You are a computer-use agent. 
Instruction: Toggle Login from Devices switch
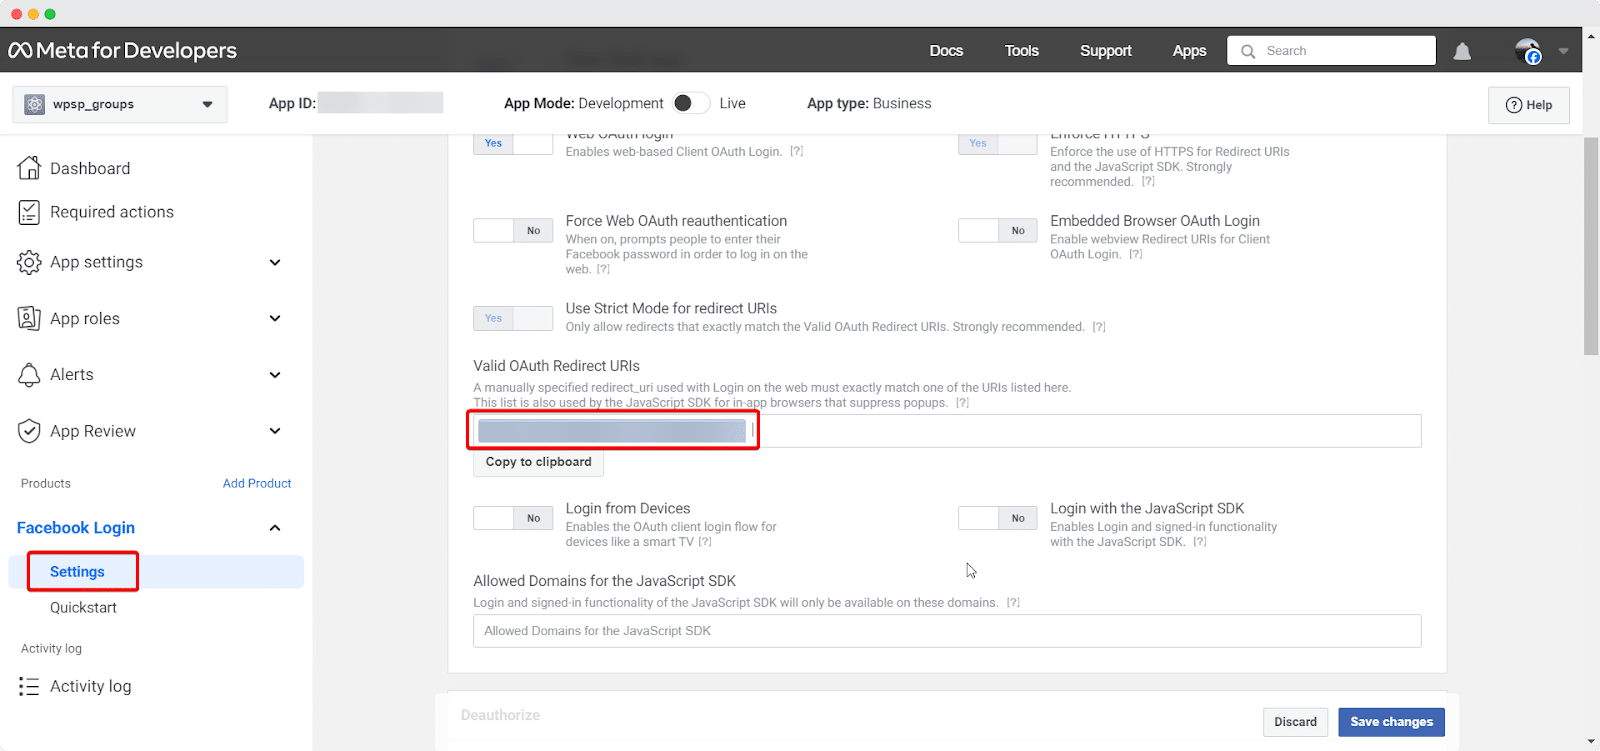coord(513,518)
